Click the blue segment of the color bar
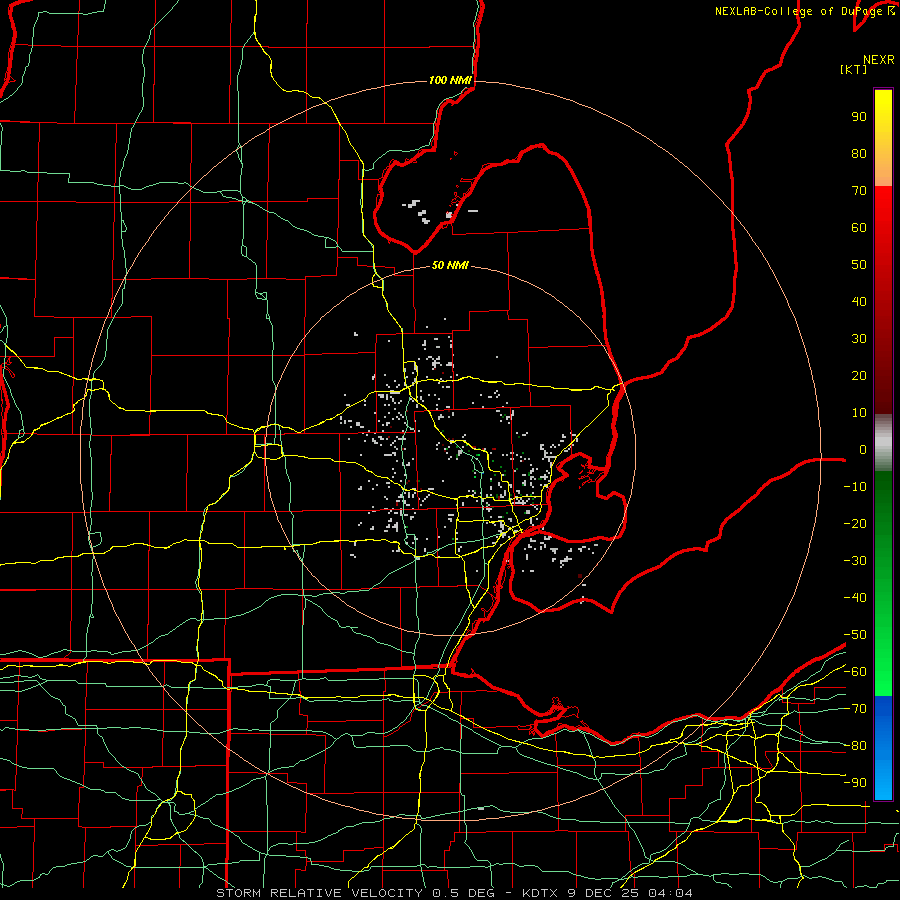Viewport: 900px width, 900px height. click(x=883, y=747)
